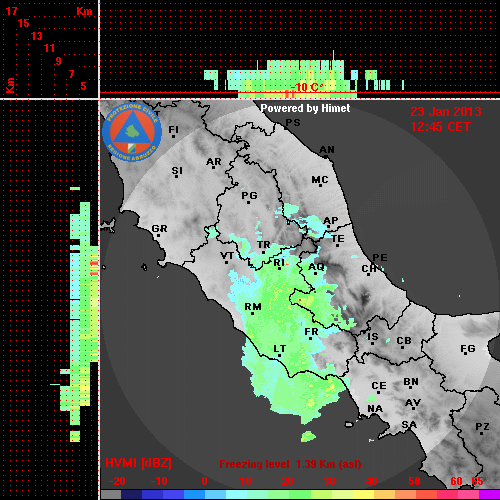Click the '15' altitude axis label
Image resolution: width=500 pixels, height=500 pixels.
pyautogui.click(x=24, y=23)
